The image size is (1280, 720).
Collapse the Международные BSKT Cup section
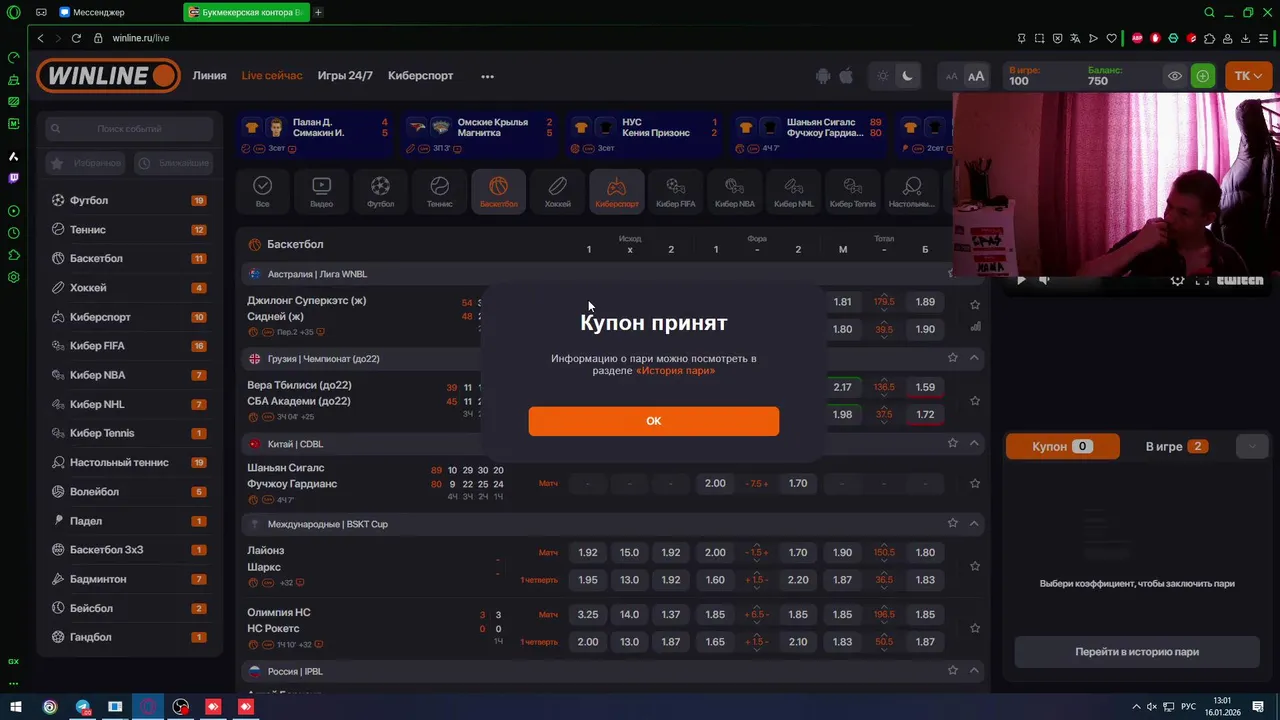(974, 524)
